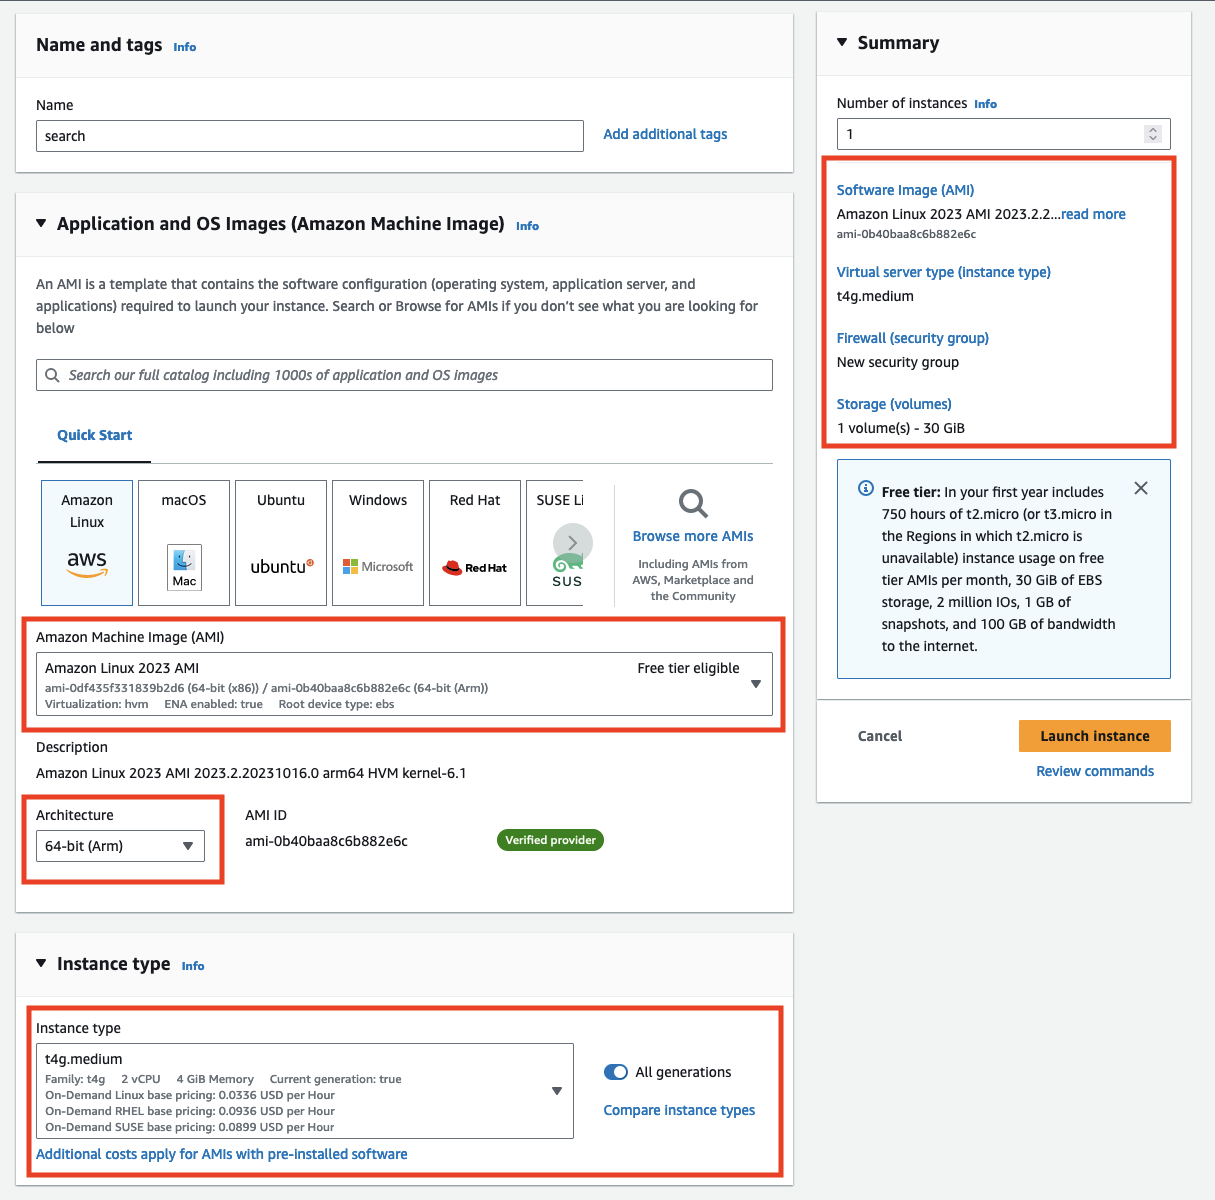
Task: Adjust the Number of instances stepper
Action: (1153, 134)
